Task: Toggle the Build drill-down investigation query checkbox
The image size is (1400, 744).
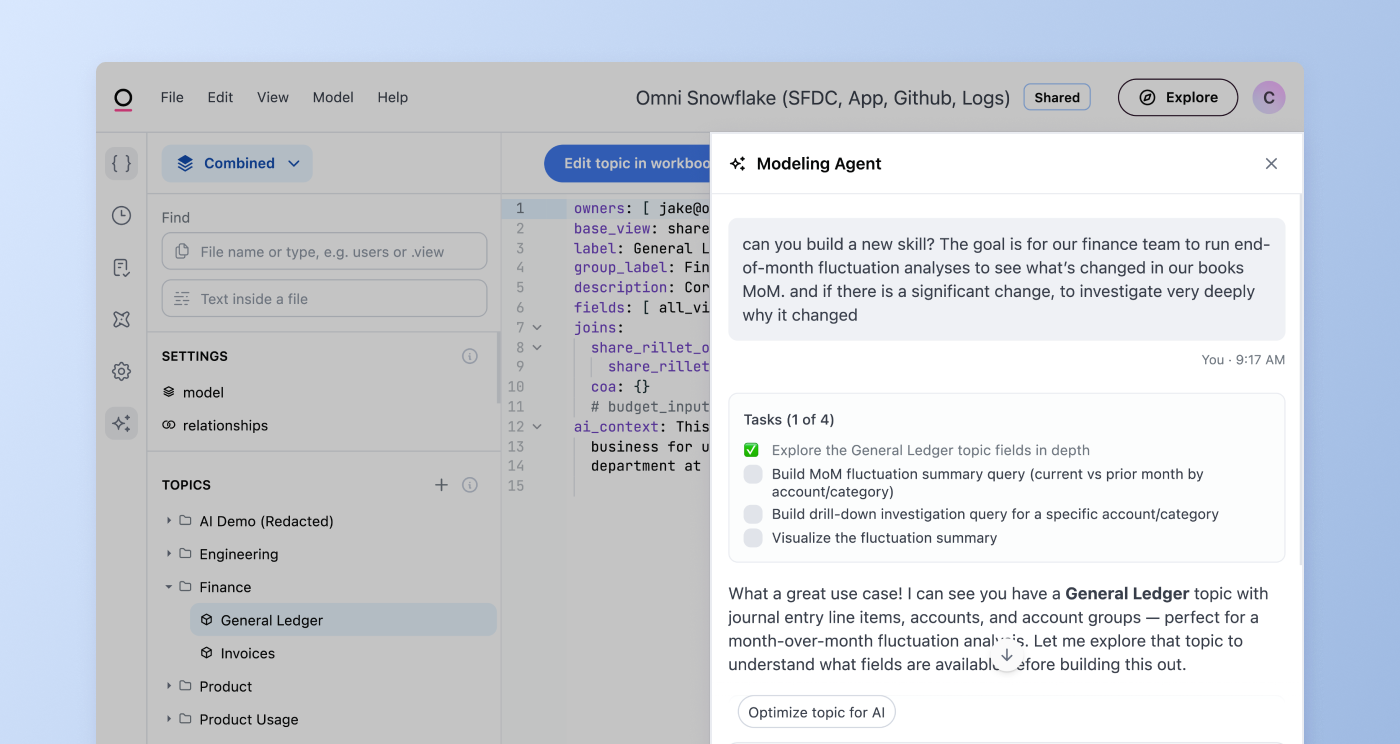Action: 753,514
